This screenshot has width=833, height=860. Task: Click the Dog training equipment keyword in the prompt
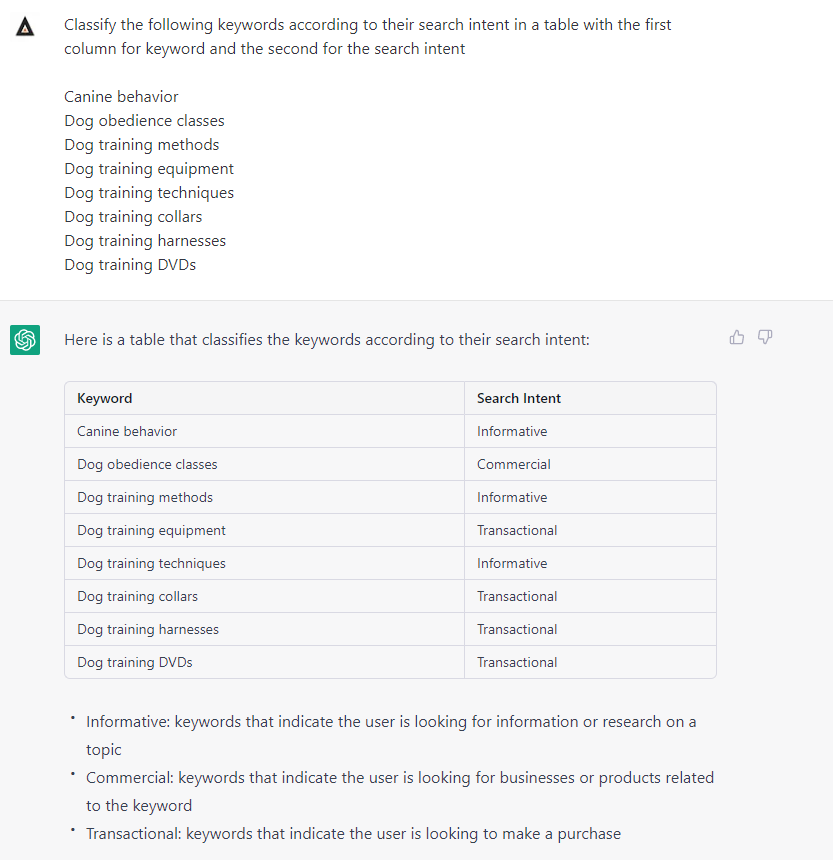click(148, 168)
